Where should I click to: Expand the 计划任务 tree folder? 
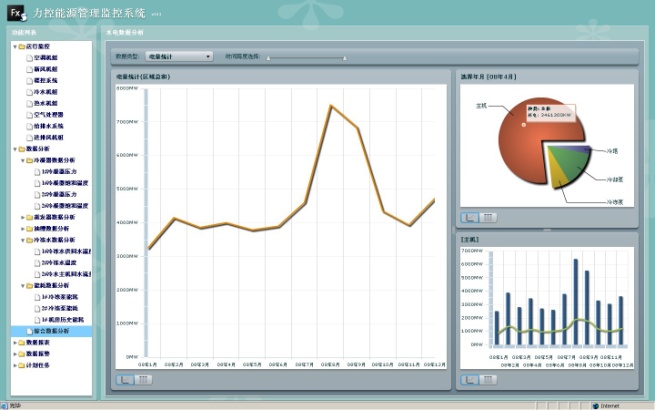coord(13,365)
